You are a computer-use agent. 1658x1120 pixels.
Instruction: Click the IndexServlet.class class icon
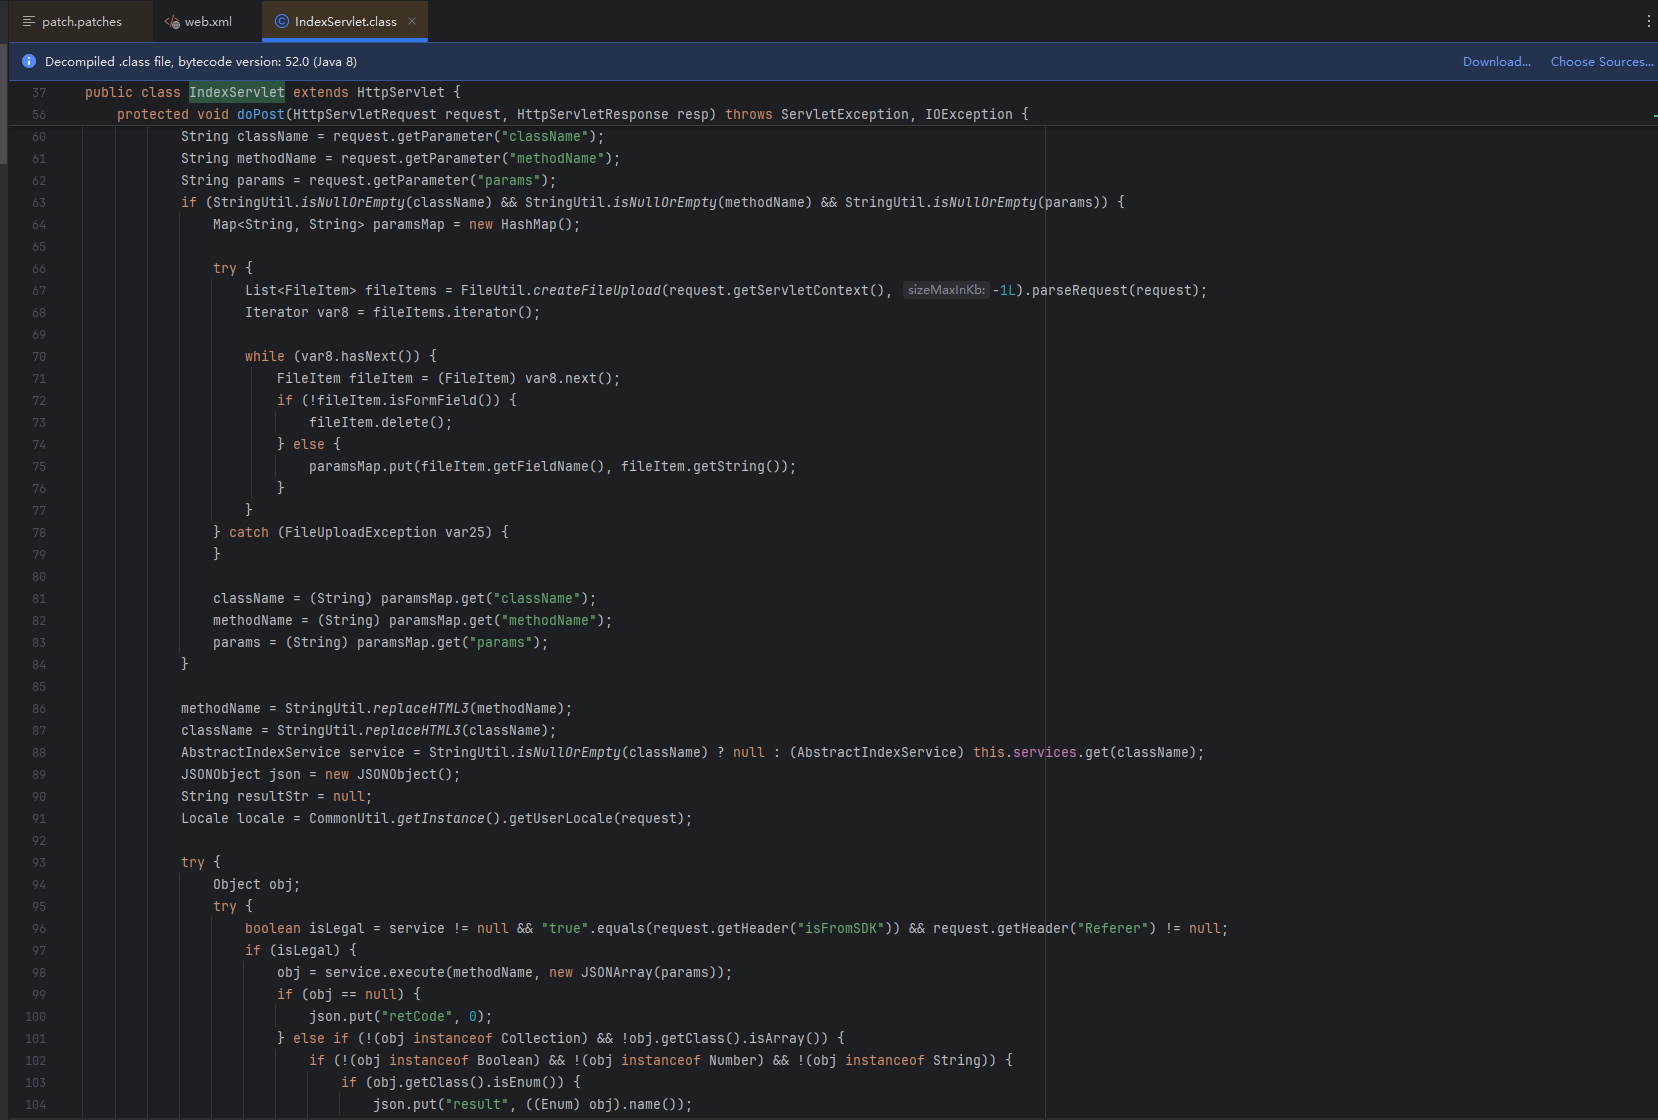click(x=282, y=21)
